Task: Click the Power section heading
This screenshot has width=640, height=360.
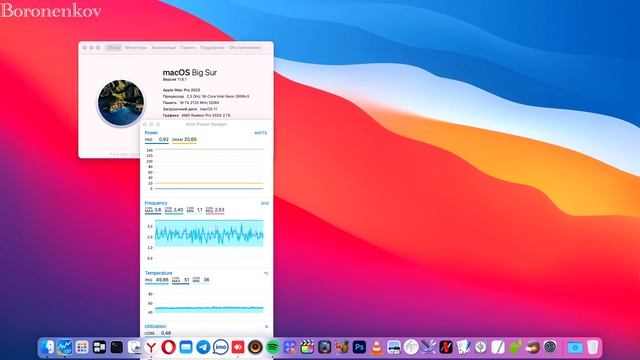Action: click(151, 133)
